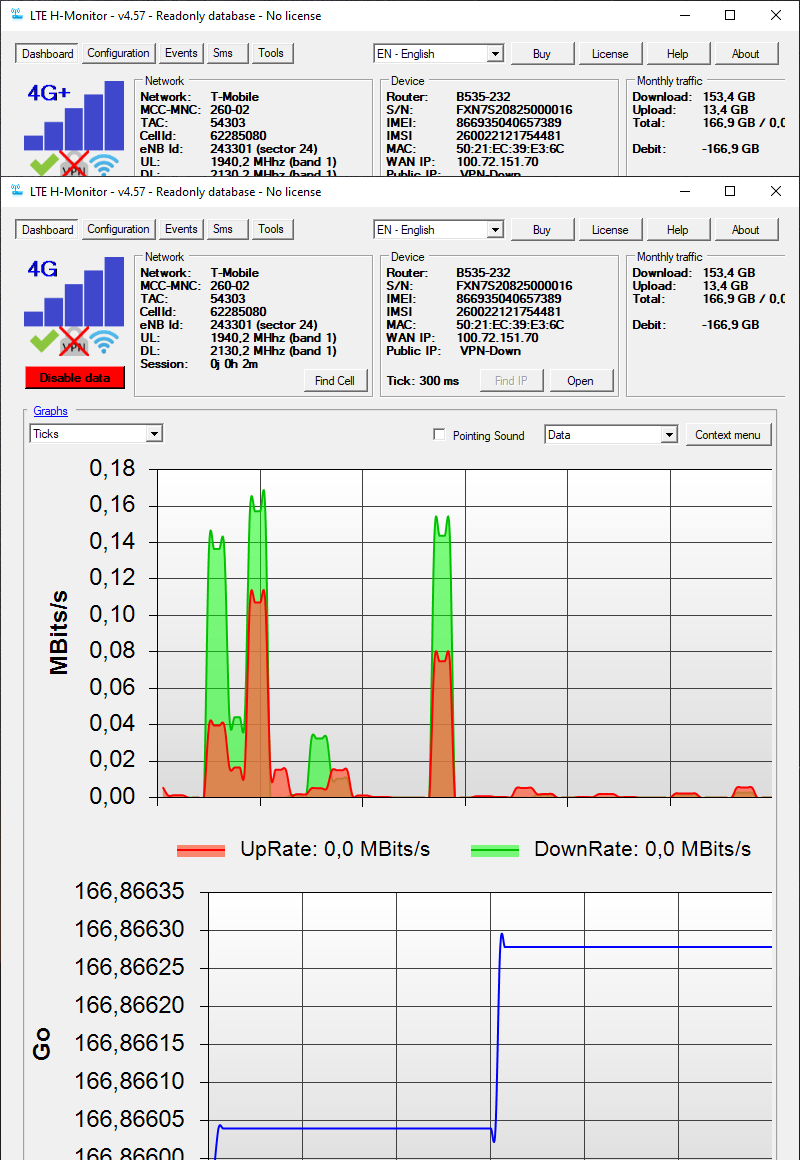
Task: Open Events tab in front window
Action: pyautogui.click(x=181, y=229)
